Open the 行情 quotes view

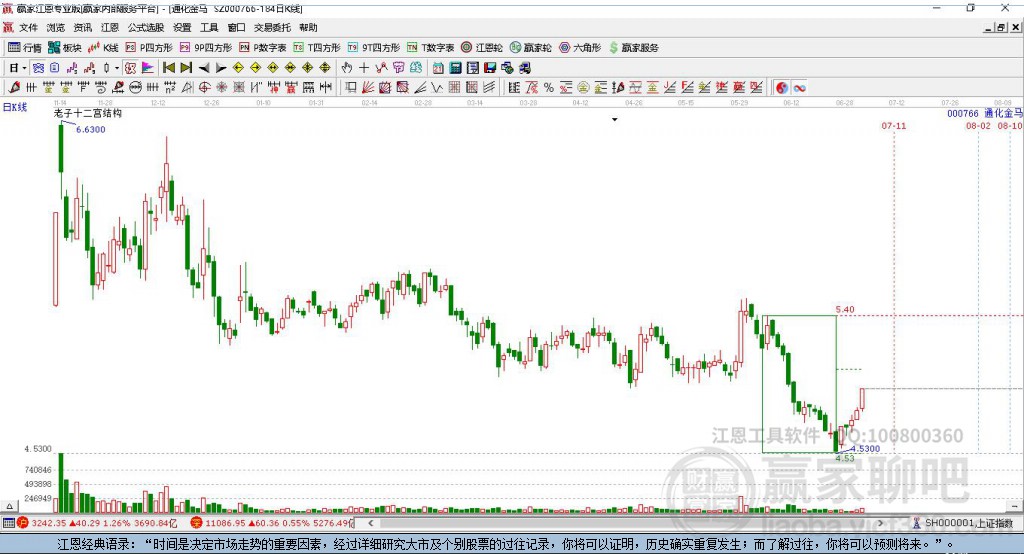point(24,48)
